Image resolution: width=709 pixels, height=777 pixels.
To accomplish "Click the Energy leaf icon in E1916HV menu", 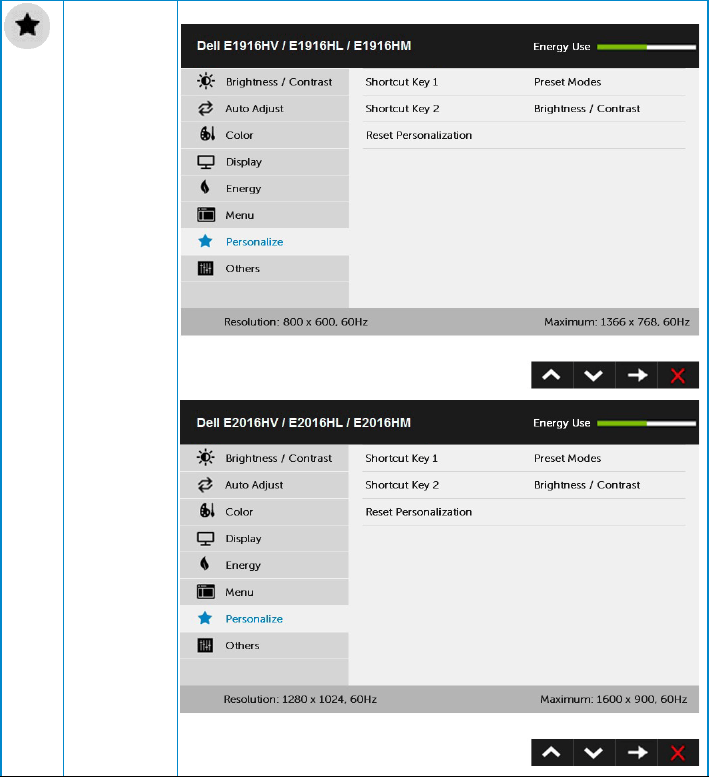I will point(205,187).
